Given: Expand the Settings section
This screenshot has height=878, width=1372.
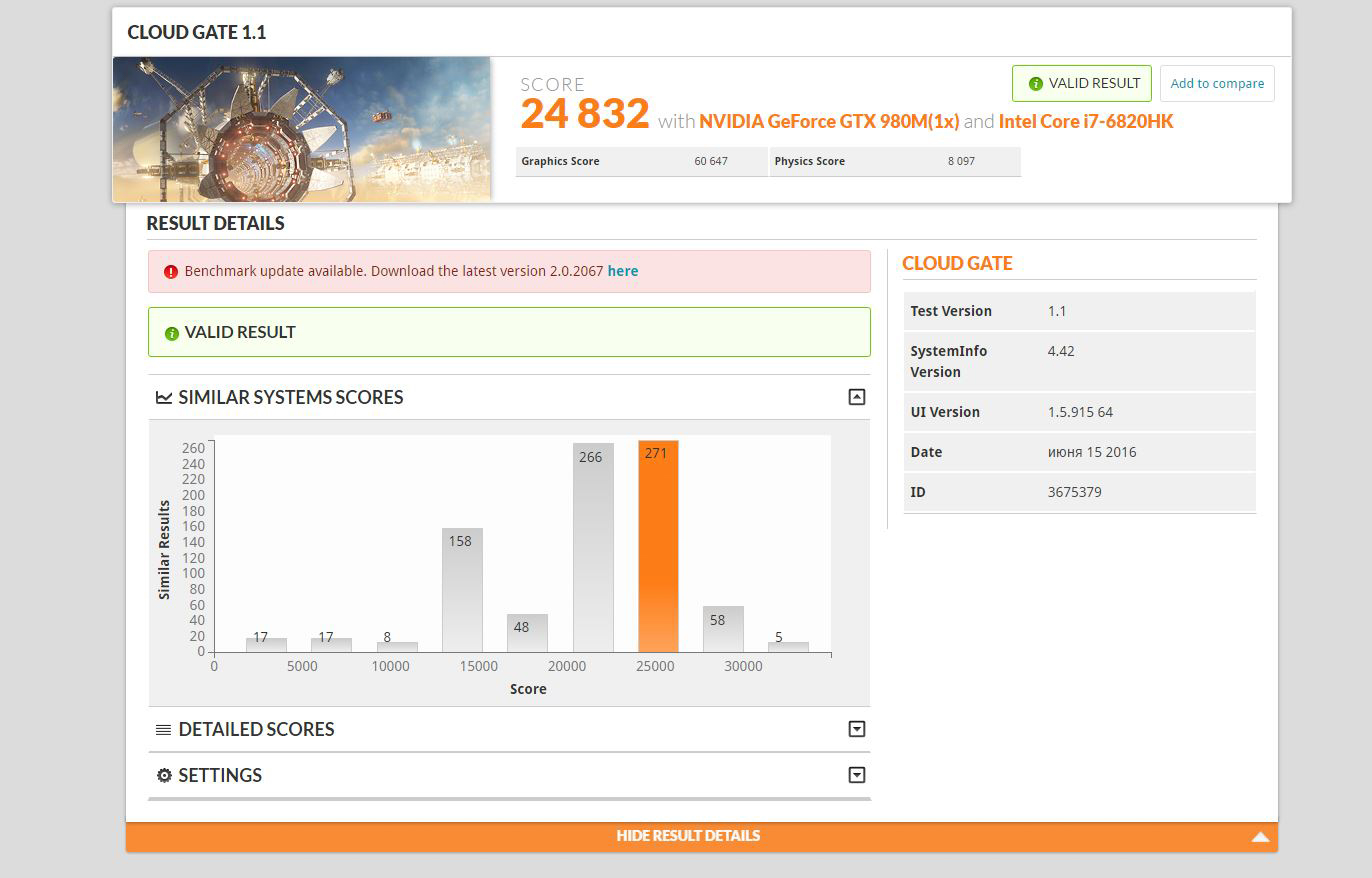Looking at the screenshot, I should point(856,775).
